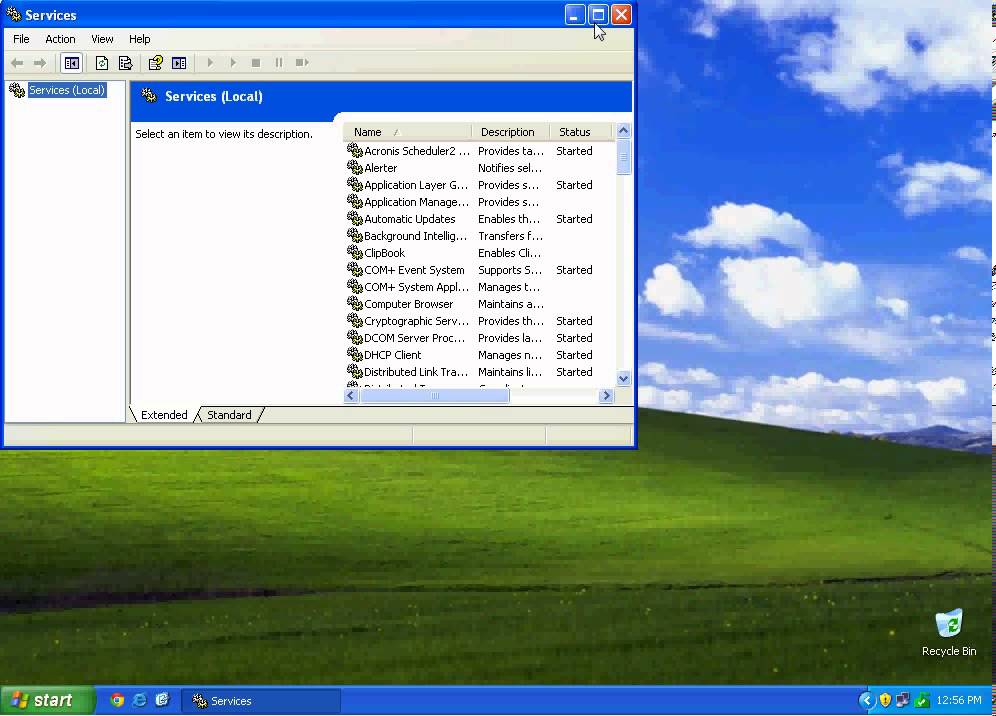Viewport: 996px width, 716px height.
Task: Click the Services (Local) pane heading icon
Action: (149, 96)
